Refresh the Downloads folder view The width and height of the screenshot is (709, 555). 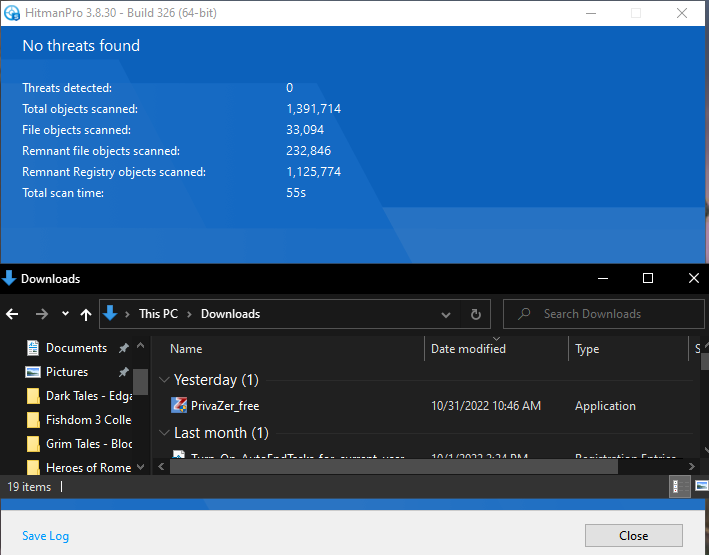tap(476, 314)
